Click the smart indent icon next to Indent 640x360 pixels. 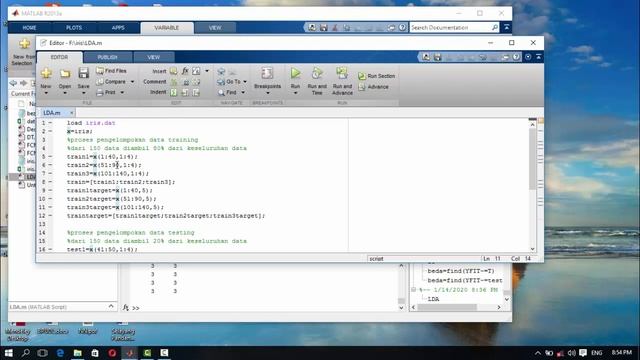click(174, 92)
